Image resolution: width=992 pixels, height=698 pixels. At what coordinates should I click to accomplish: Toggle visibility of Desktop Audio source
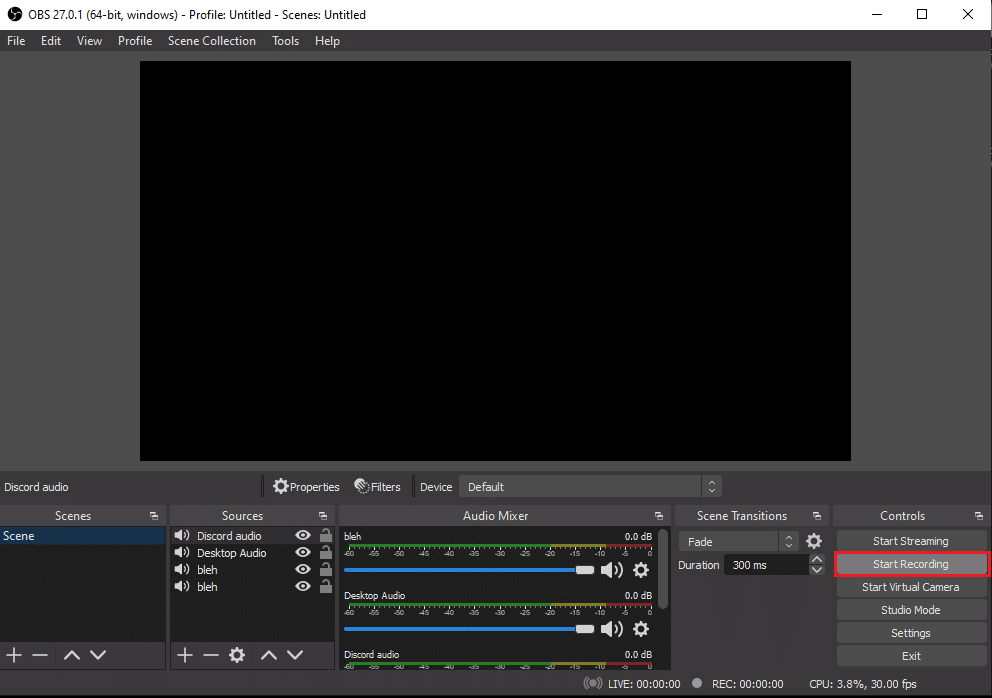303,553
